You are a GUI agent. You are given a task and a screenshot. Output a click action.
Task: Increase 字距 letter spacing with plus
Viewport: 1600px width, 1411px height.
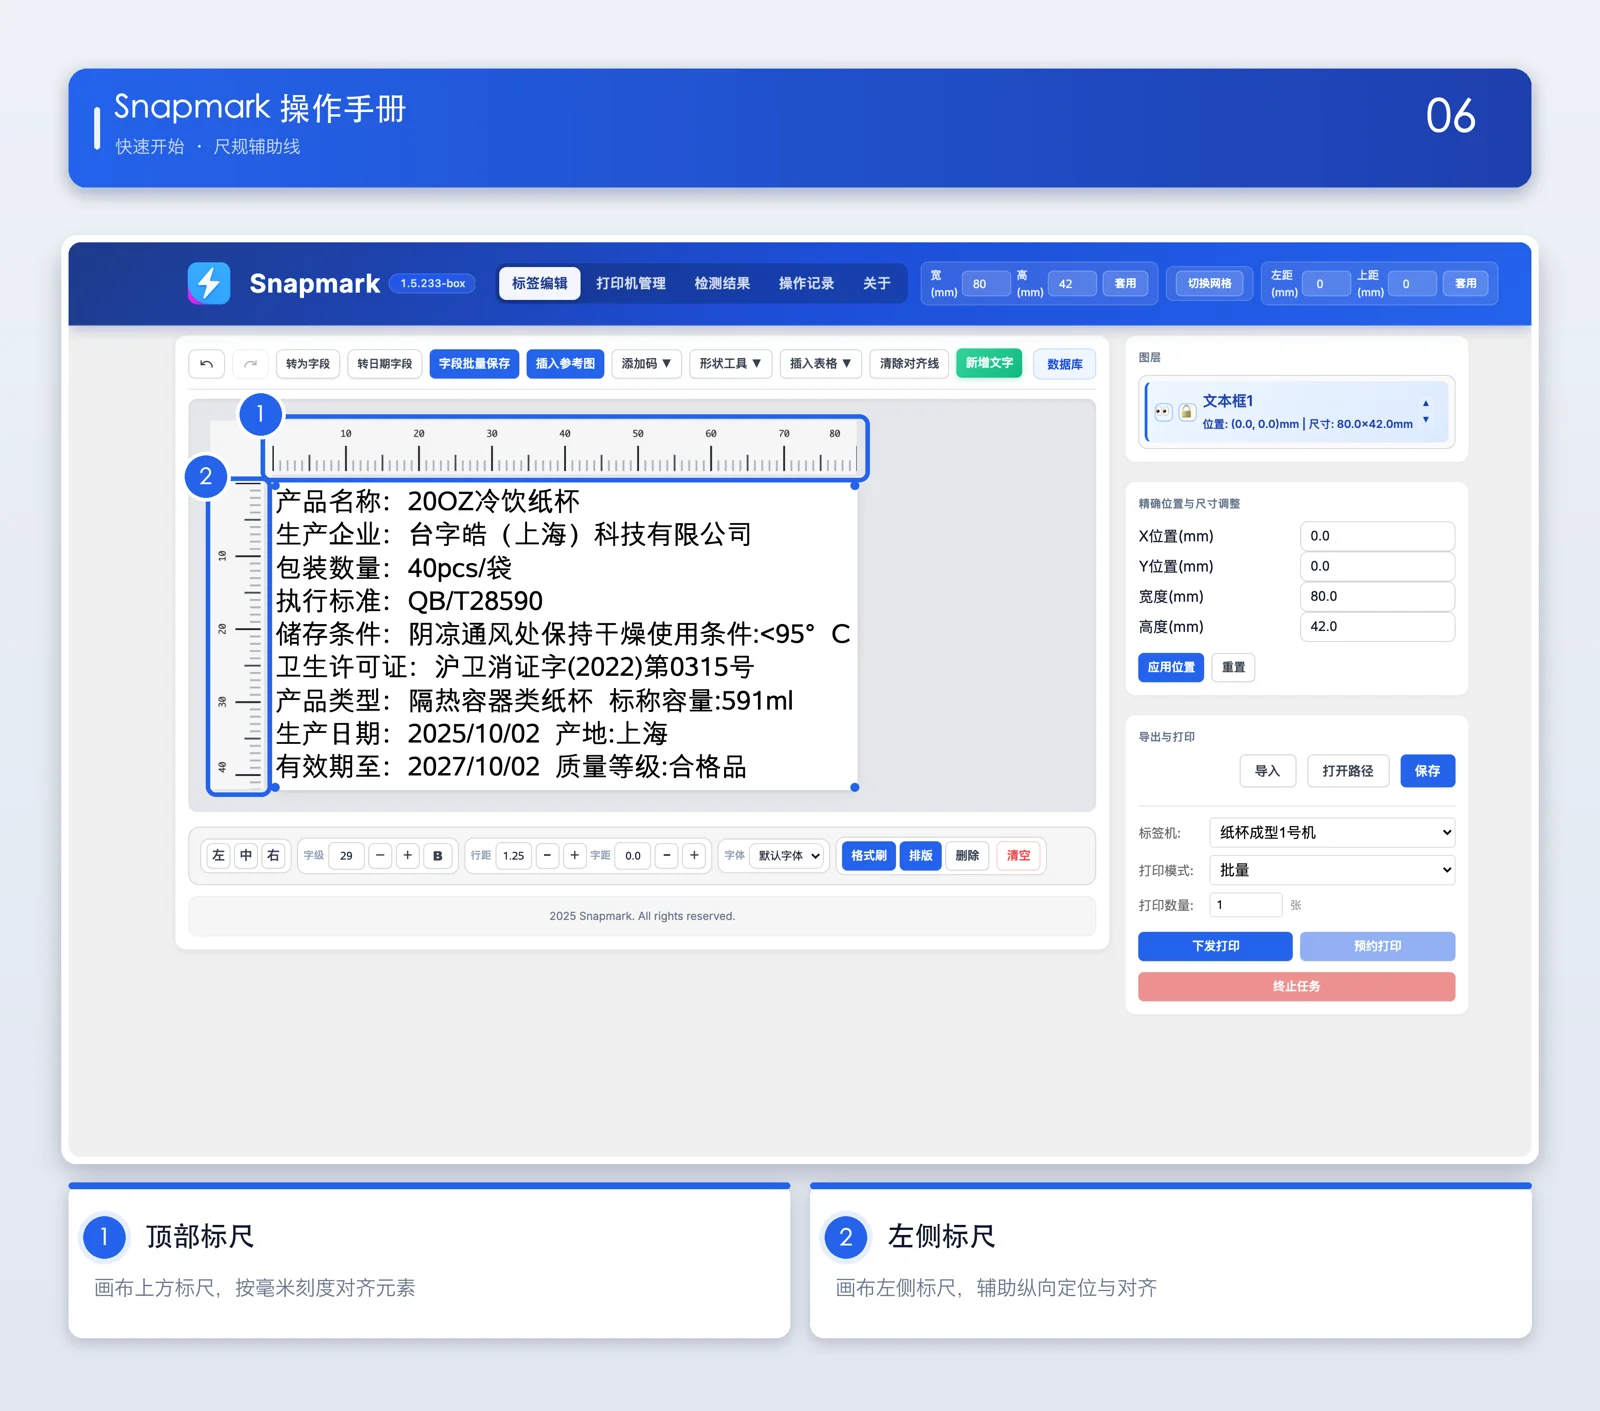694,856
